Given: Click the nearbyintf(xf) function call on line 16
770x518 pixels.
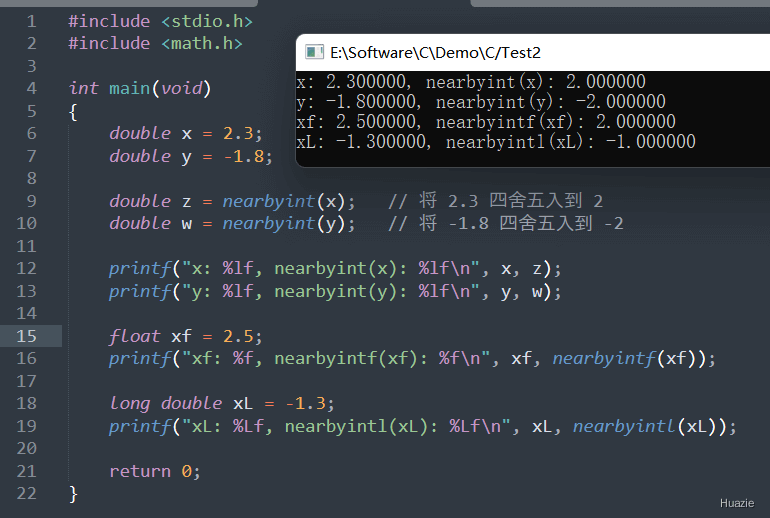Looking at the screenshot, I should [629, 359].
